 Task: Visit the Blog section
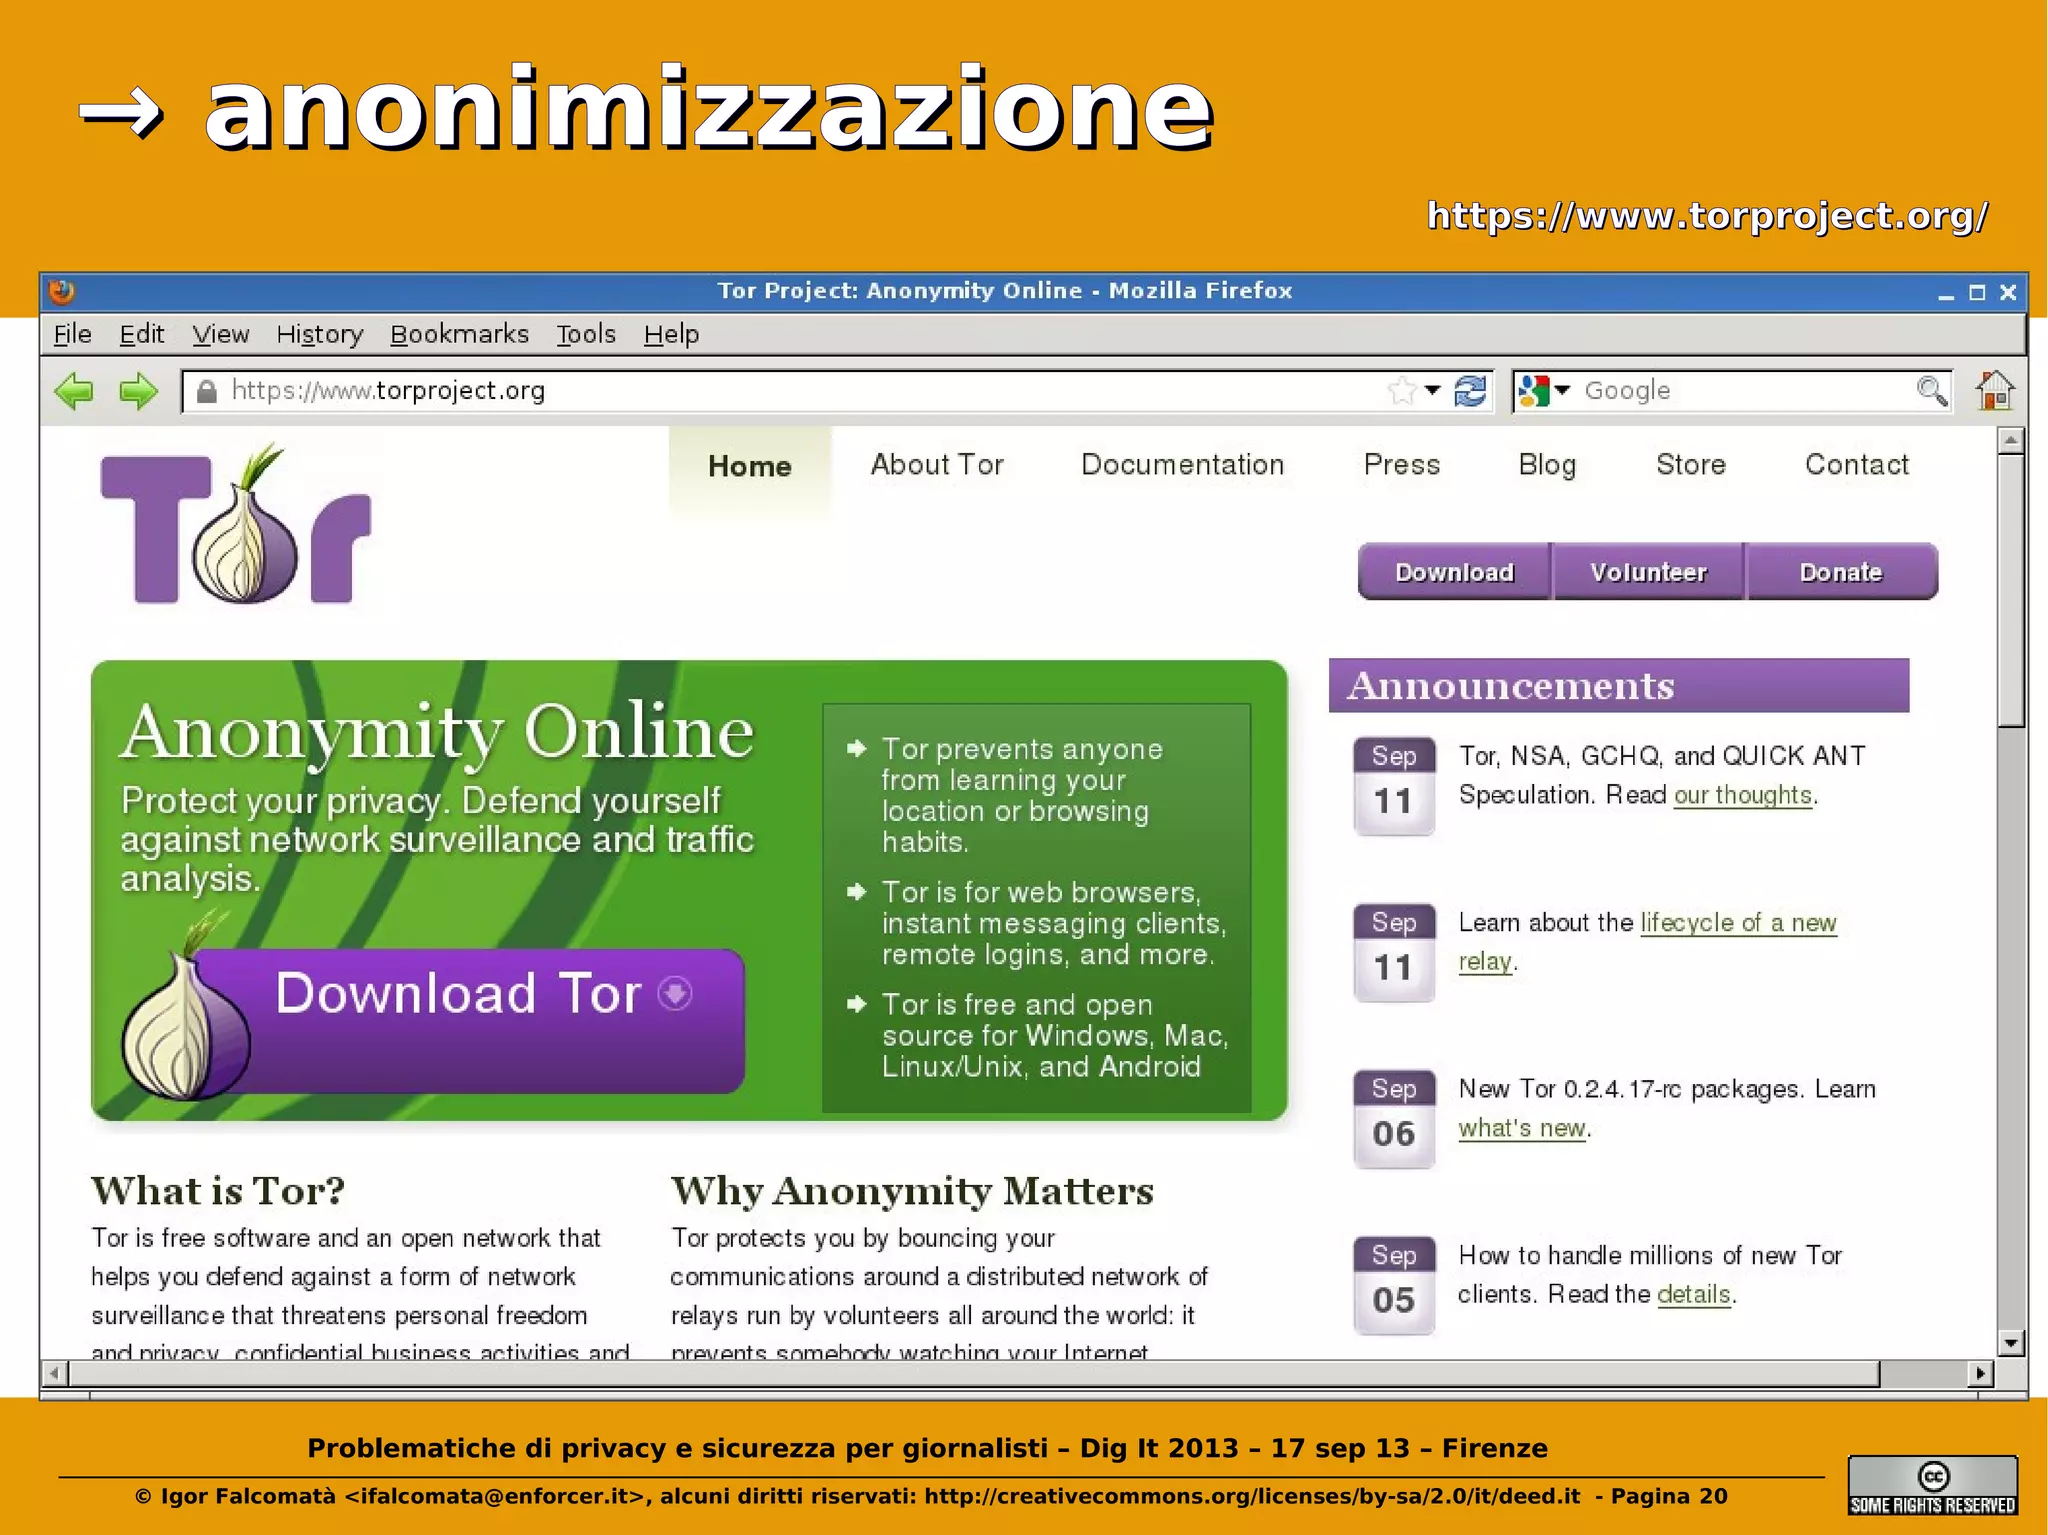pyautogui.click(x=1547, y=465)
